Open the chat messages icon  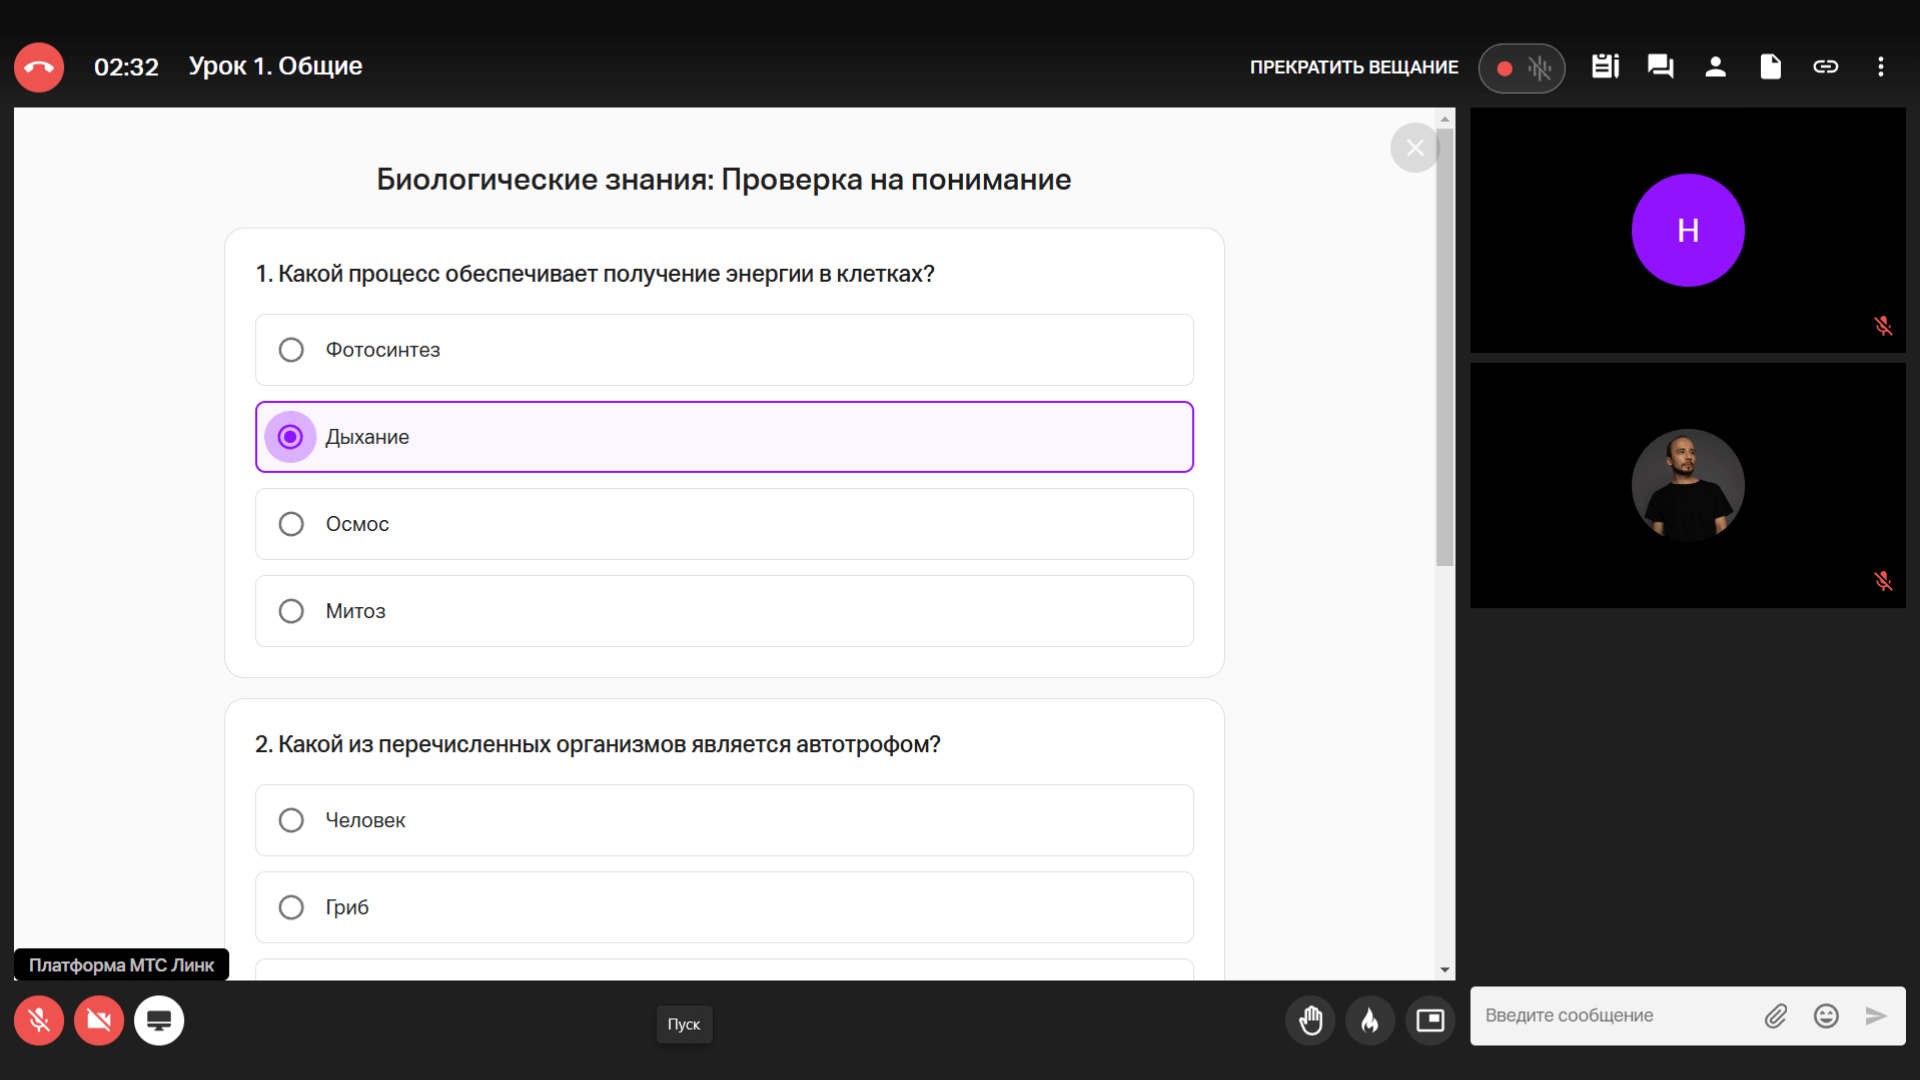click(x=1660, y=67)
